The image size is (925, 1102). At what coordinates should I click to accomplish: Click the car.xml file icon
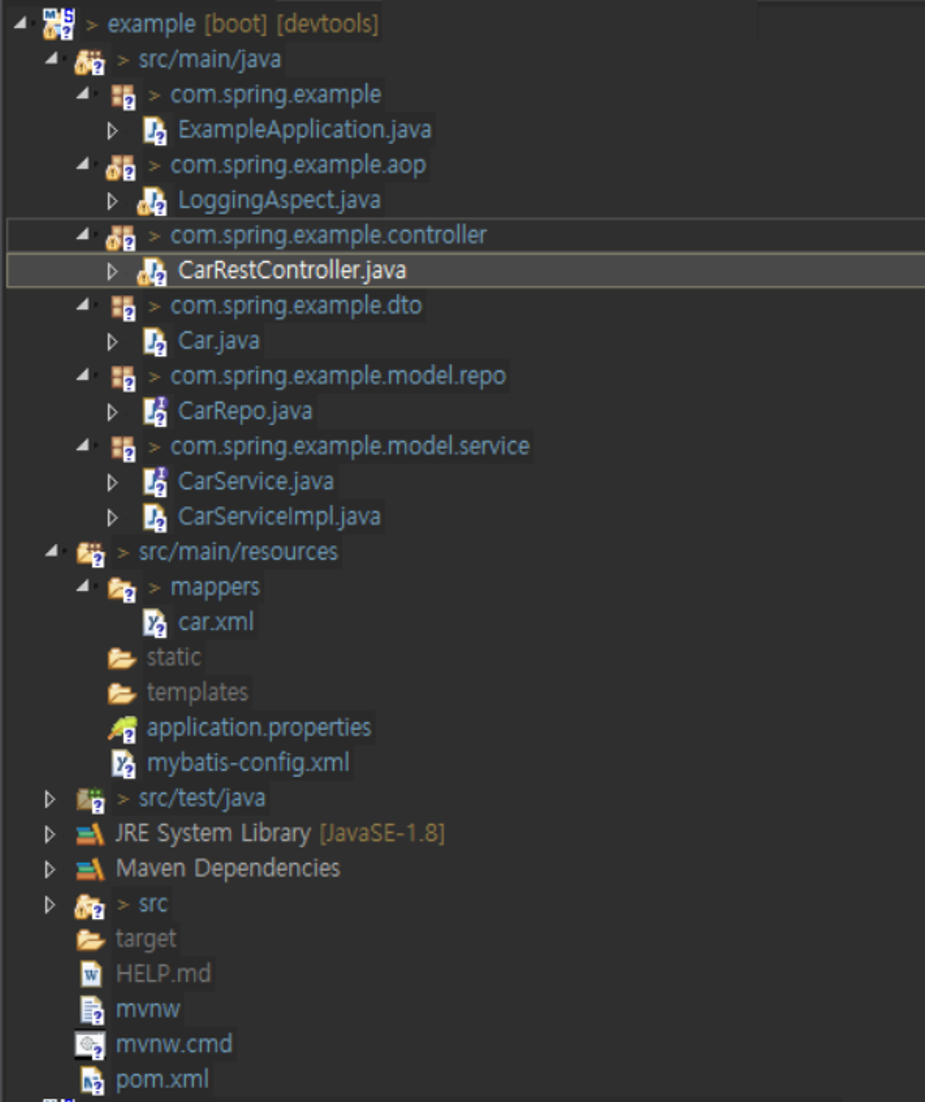point(155,623)
